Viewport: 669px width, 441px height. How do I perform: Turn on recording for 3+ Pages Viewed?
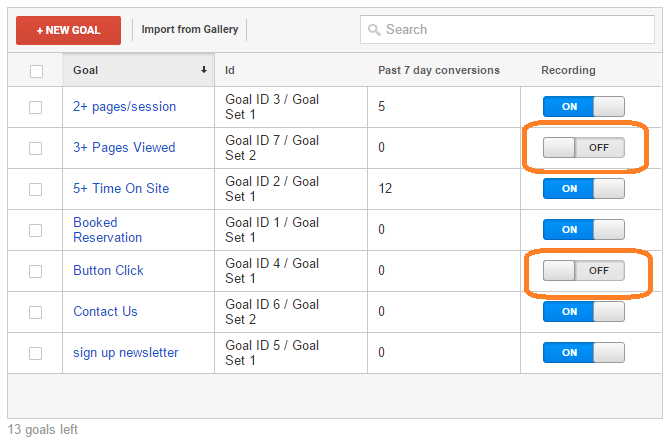click(584, 148)
